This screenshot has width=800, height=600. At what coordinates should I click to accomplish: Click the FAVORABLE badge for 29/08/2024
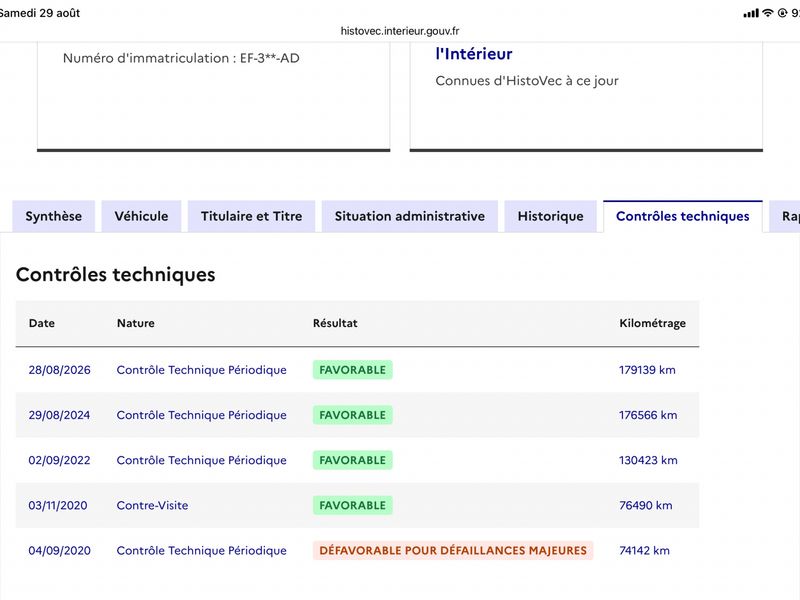353,415
